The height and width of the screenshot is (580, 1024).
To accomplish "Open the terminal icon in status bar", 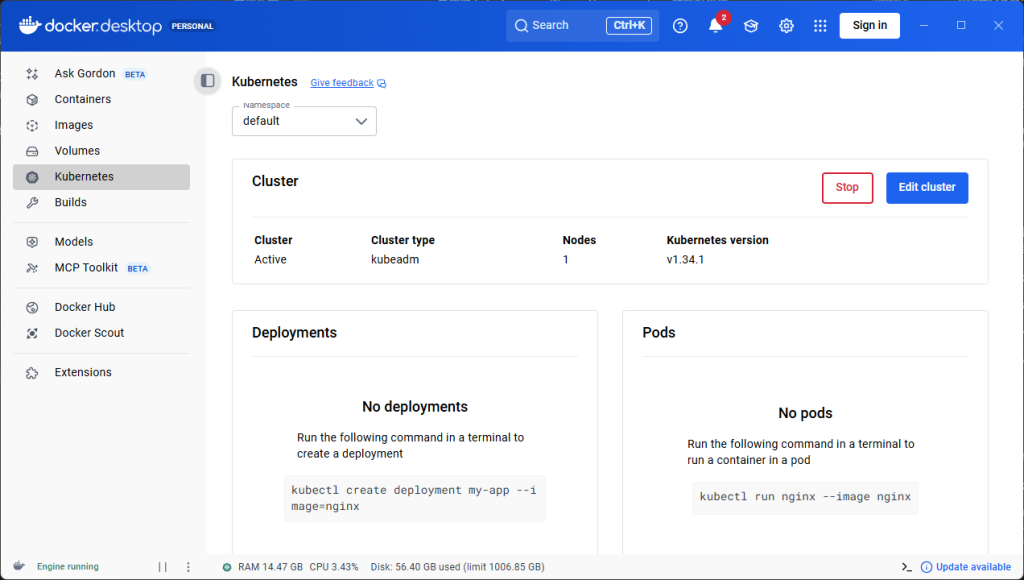I will 906,567.
